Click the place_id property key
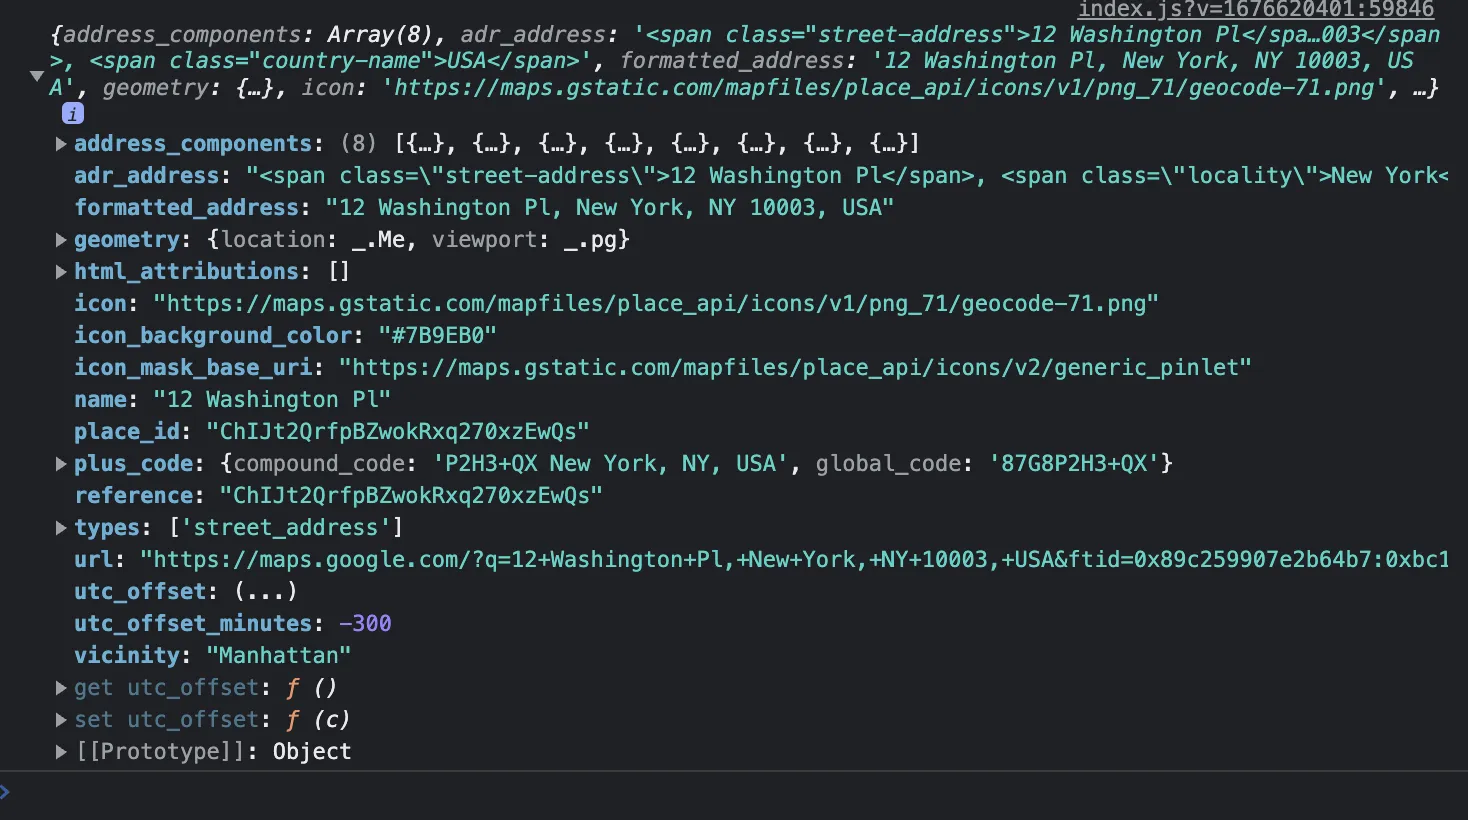The height and width of the screenshot is (820, 1468). [x=127, y=432]
